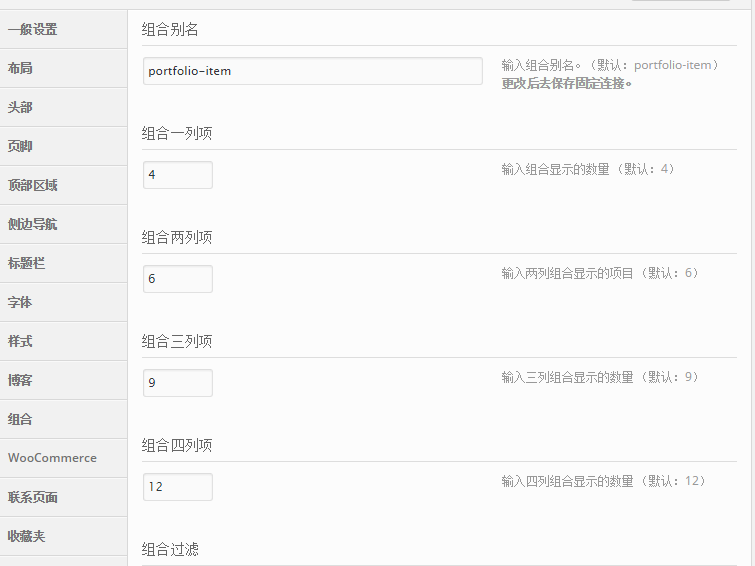Click the 组合三列项 section heading

[x=177, y=342]
